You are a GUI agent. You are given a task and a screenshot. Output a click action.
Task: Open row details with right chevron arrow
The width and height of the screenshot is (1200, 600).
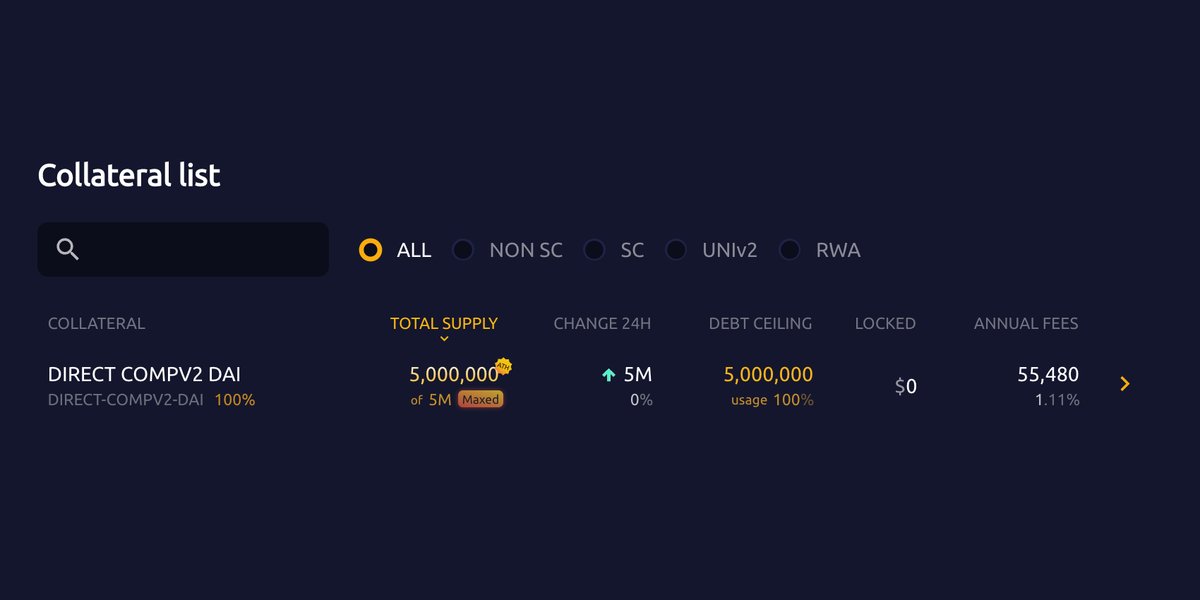1125,384
